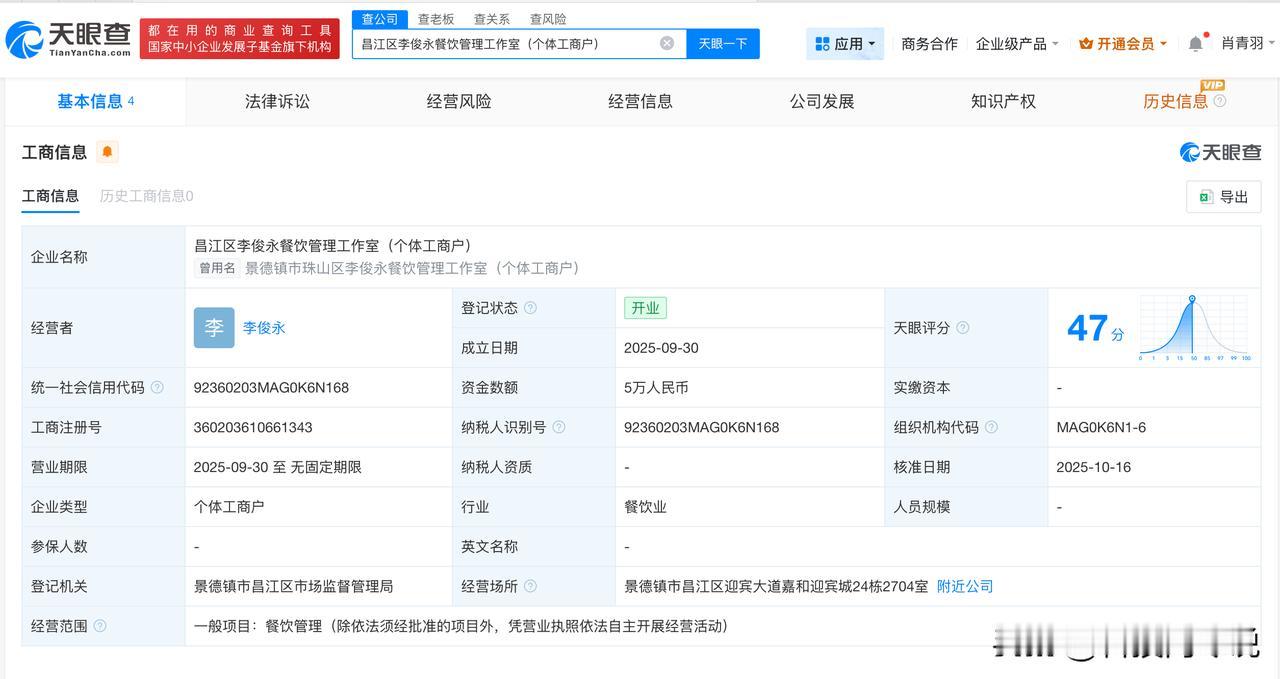Switch to 历史工商信息0 sub-tab
1280x679 pixels.
coord(146,196)
